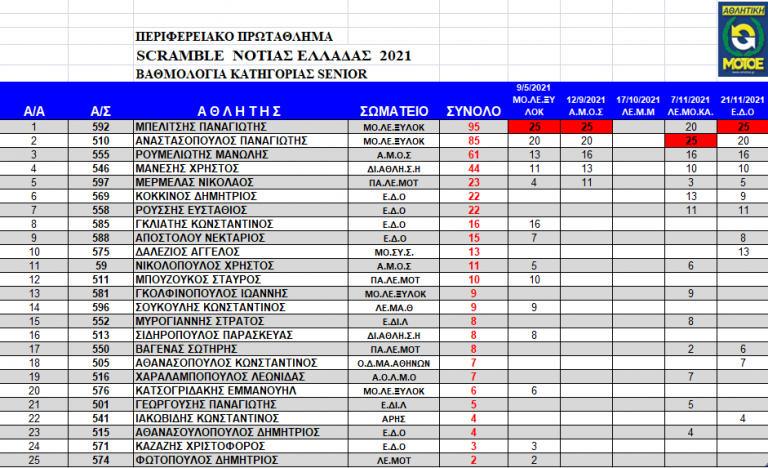
Task: Click club cell ΛΕ.ΜΟΤ
Action: point(394,461)
